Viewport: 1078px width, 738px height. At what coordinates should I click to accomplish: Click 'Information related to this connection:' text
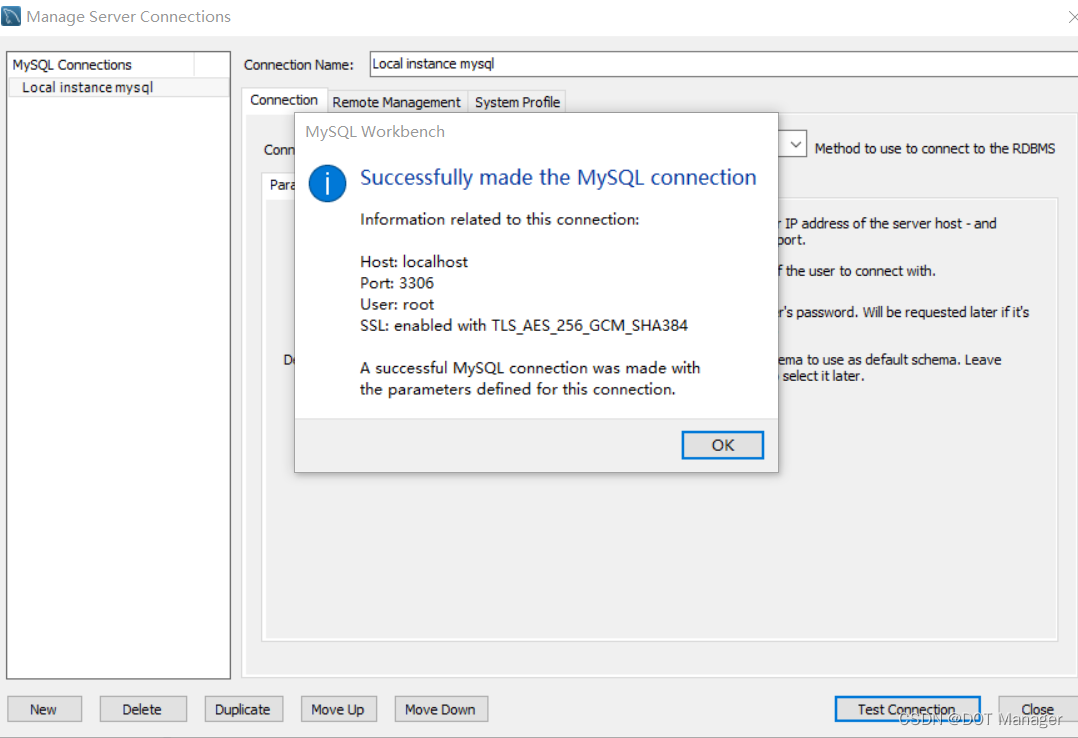pyautogui.click(x=500, y=219)
